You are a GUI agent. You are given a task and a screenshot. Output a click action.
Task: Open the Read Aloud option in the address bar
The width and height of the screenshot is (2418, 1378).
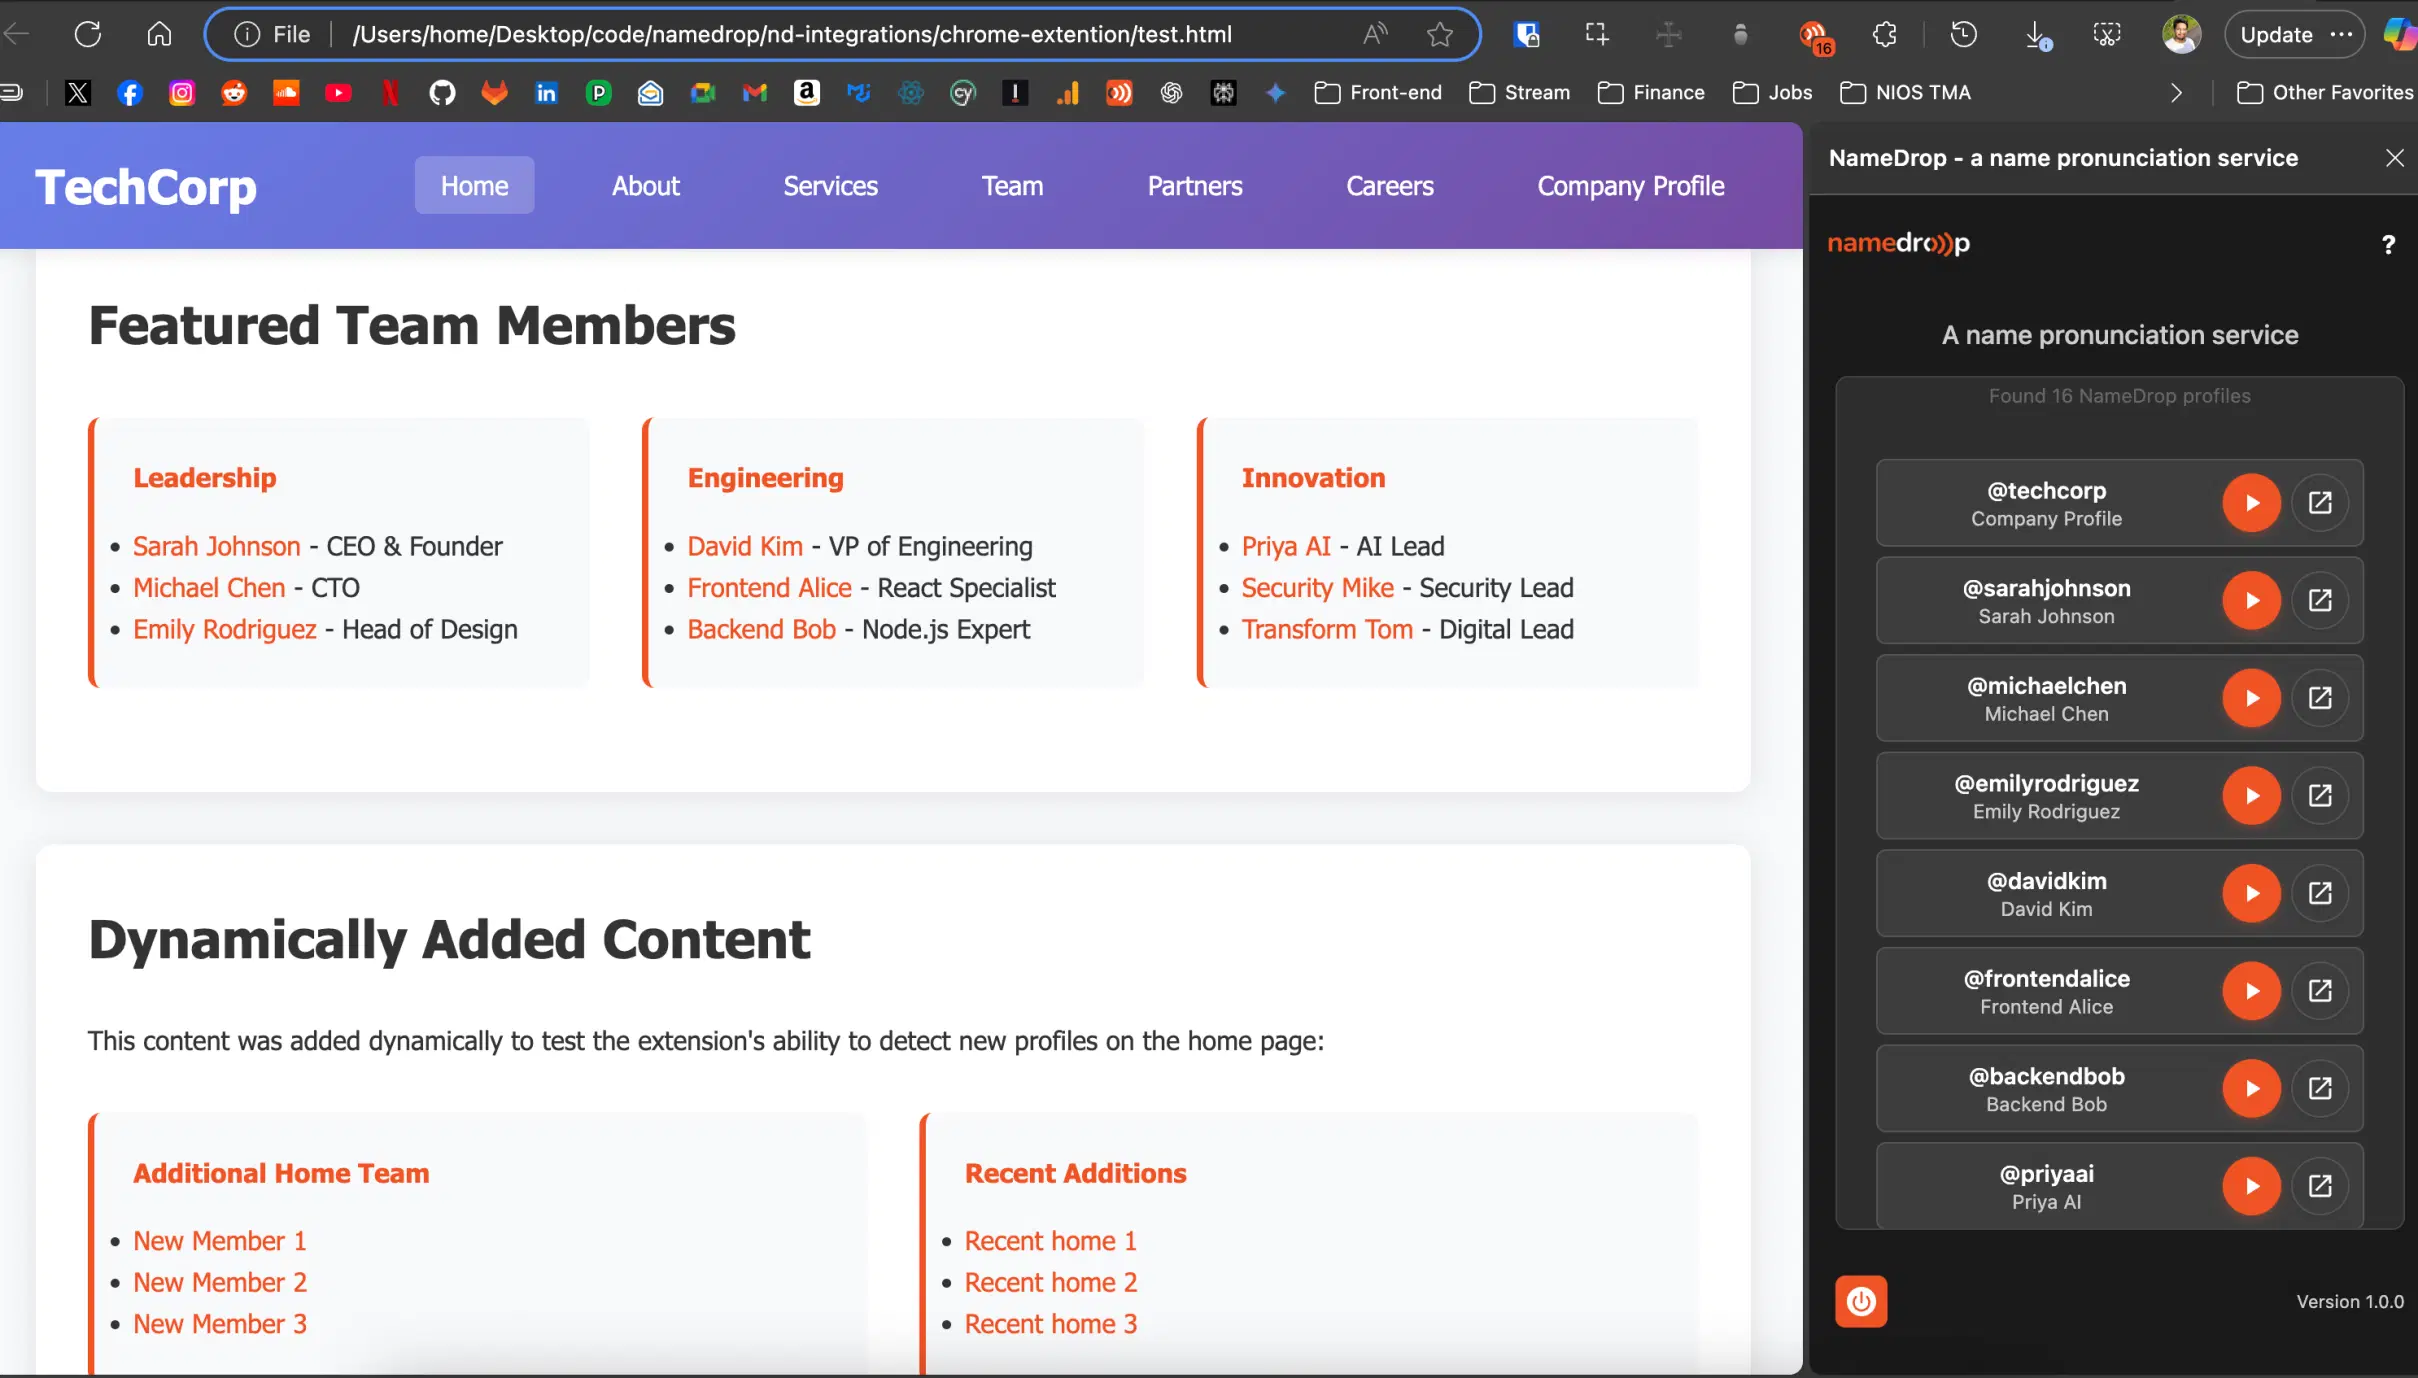(1375, 34)
